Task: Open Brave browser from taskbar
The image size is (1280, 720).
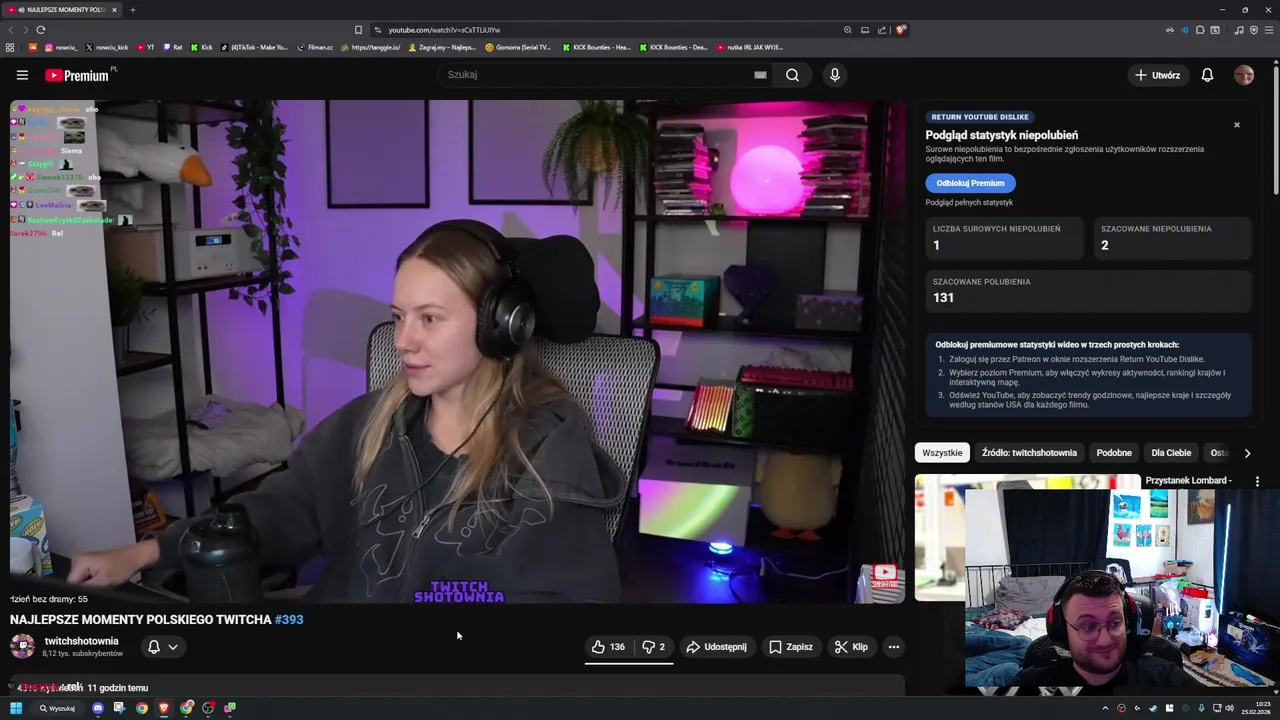Action: click(164, 708)
